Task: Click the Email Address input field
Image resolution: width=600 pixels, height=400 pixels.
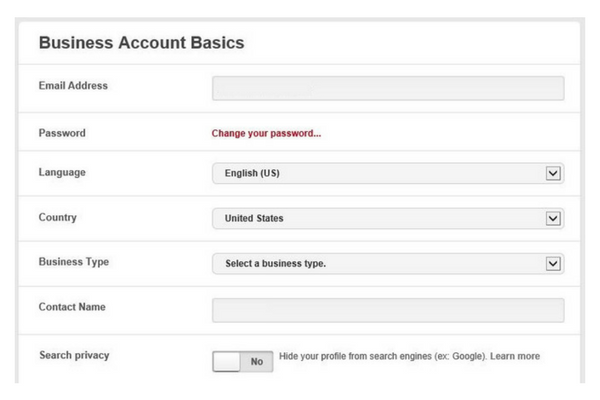Action: pos(388,89)
